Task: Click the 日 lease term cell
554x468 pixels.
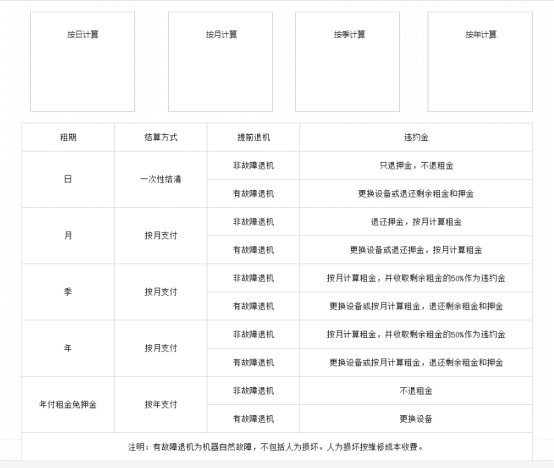Action: (x=68, y=179)
